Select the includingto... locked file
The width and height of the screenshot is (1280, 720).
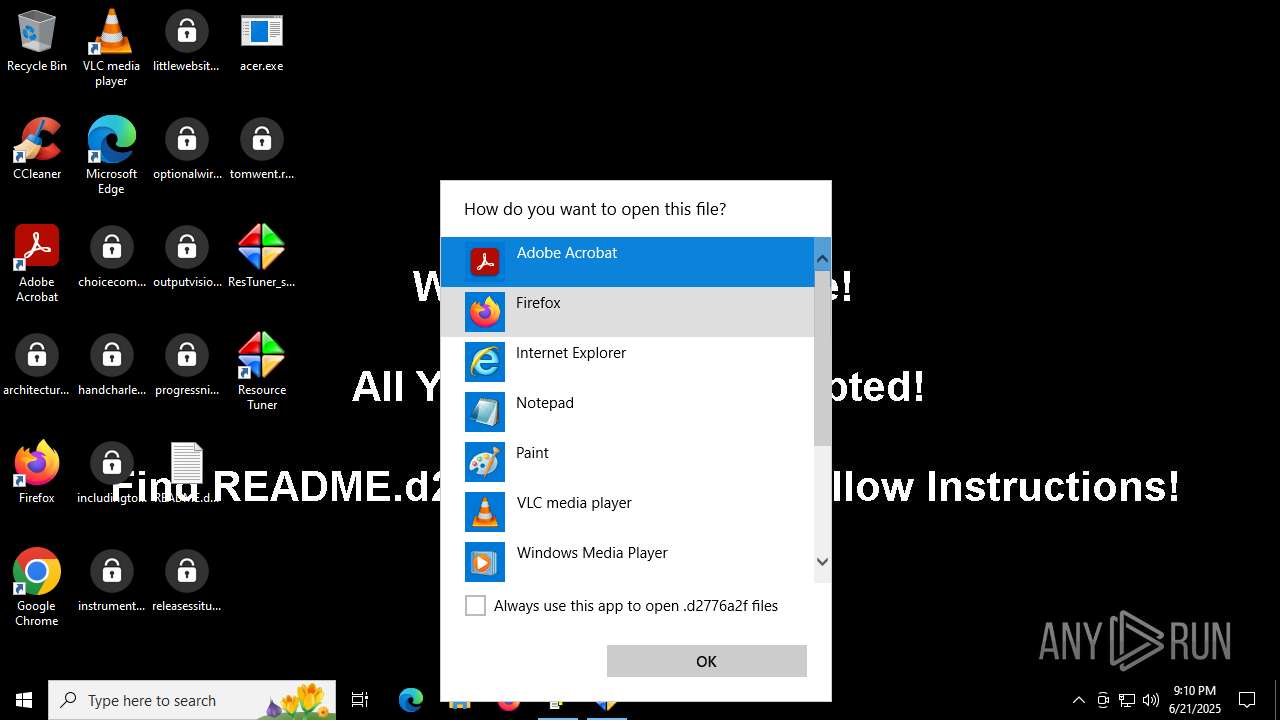coord(111,474)
